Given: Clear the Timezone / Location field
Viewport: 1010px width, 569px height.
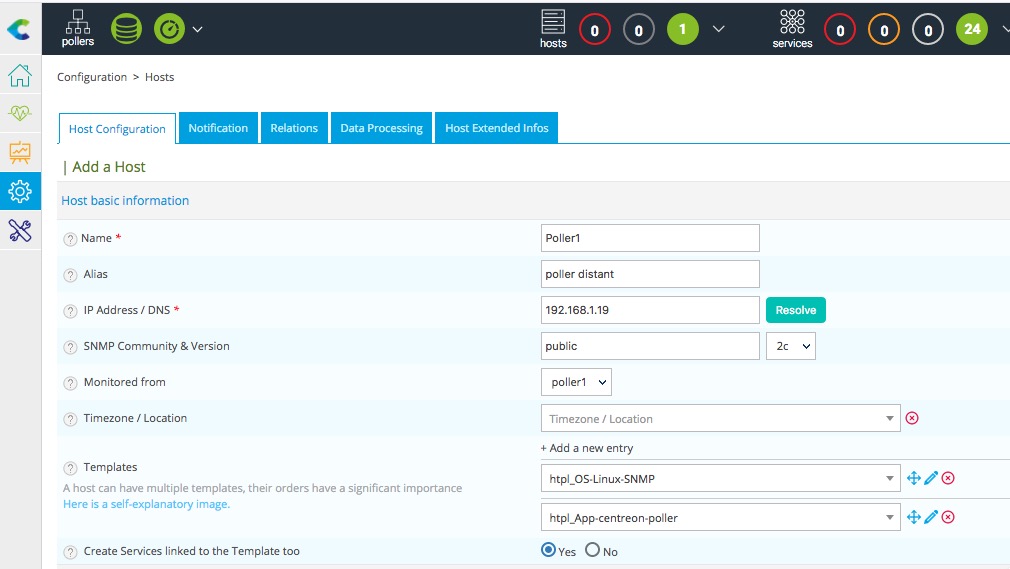Looking at the screenshot, I should click(x=912, y=418).
